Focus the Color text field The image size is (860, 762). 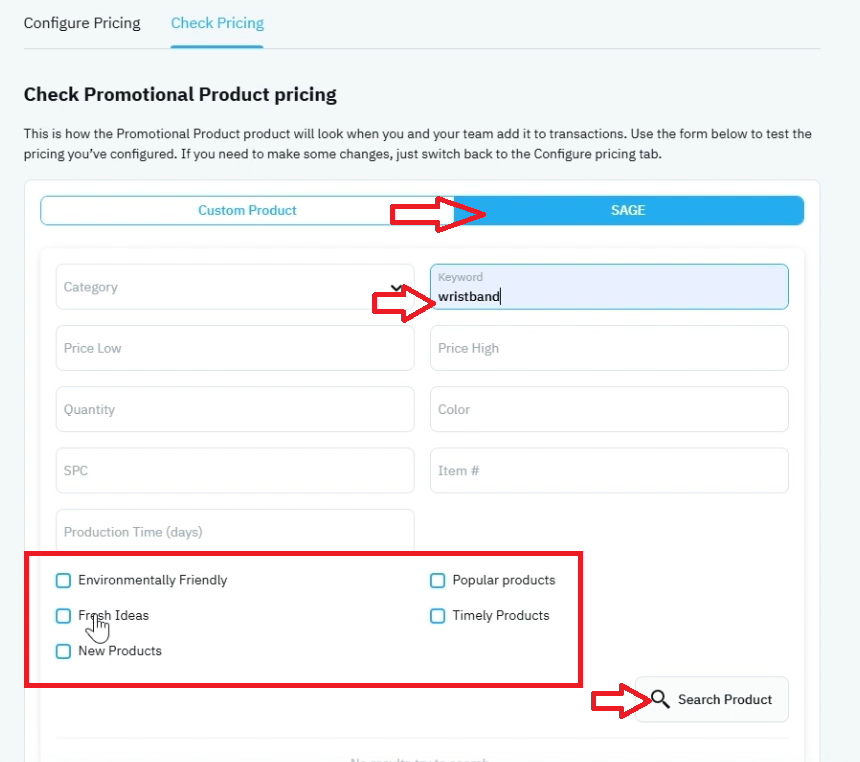[609, 409]
